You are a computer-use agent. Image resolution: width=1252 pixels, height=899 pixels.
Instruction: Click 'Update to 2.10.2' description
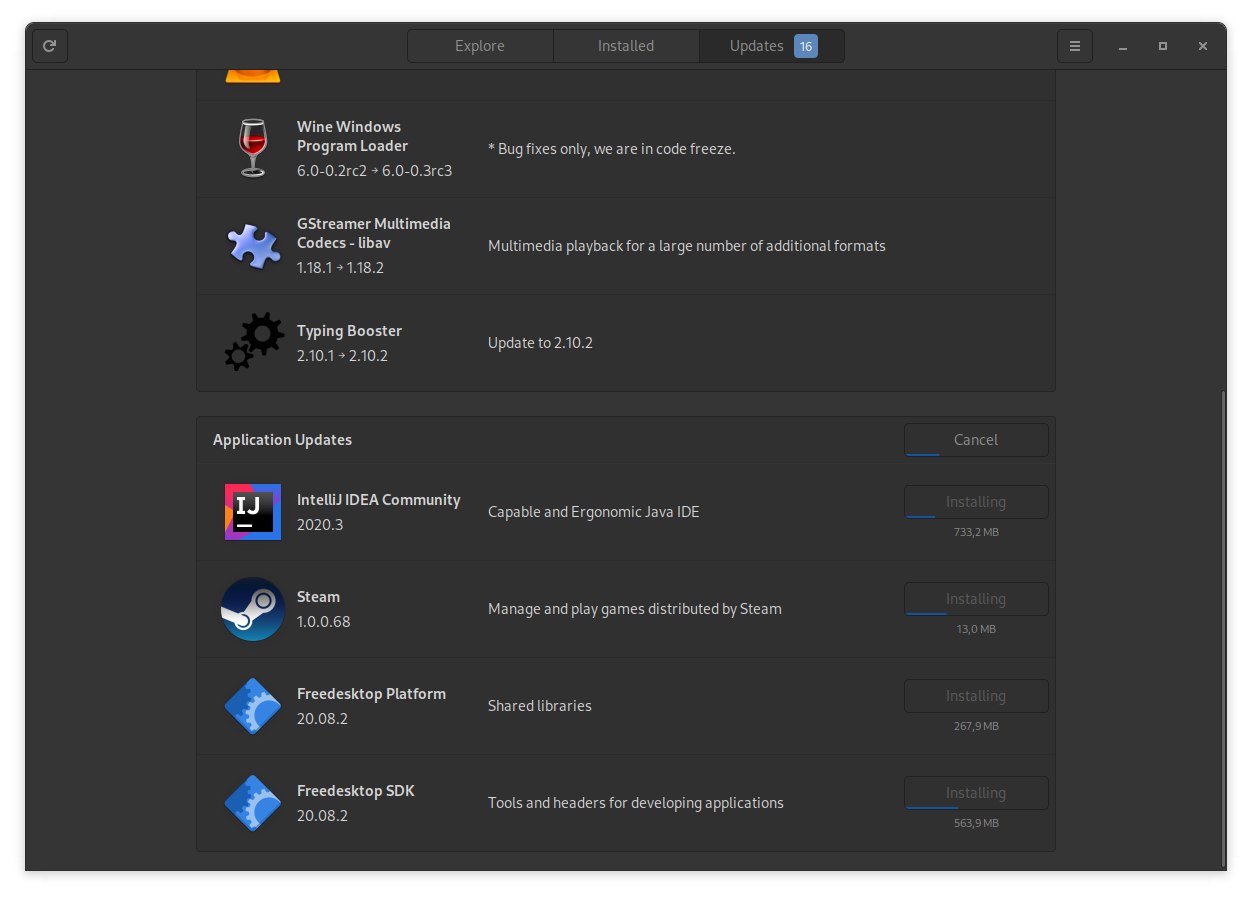pyautogui.click(x=540, y=343)
